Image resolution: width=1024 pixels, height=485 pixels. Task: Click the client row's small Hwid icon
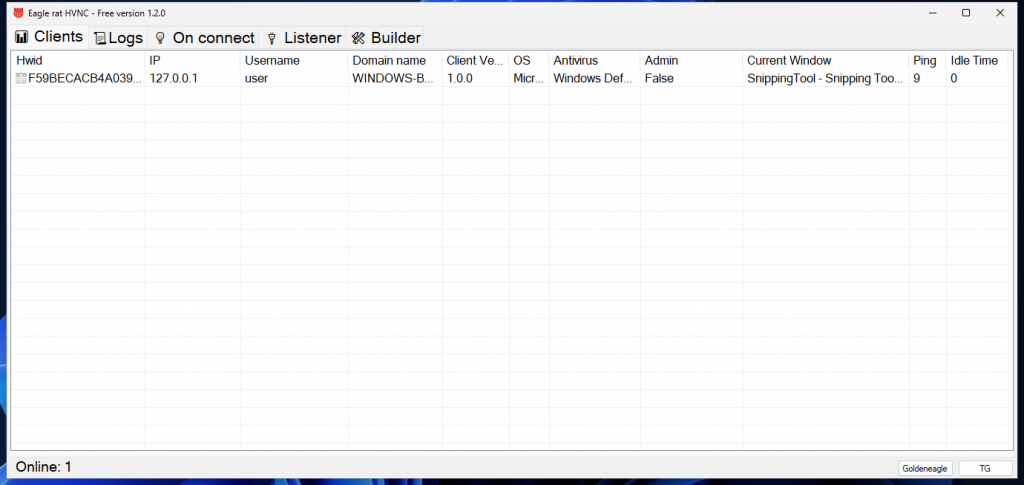tap(22, 78)
